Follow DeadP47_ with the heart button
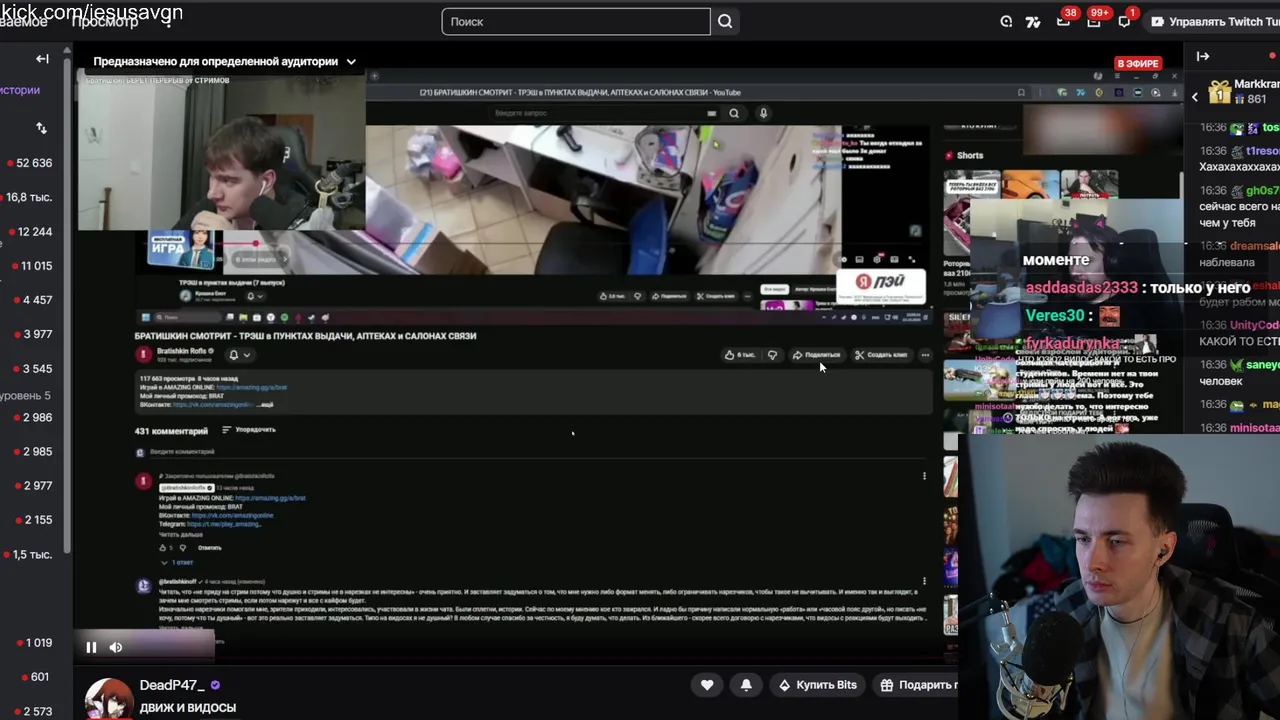This screenshot has width=1280, height=720. [707, 685]
